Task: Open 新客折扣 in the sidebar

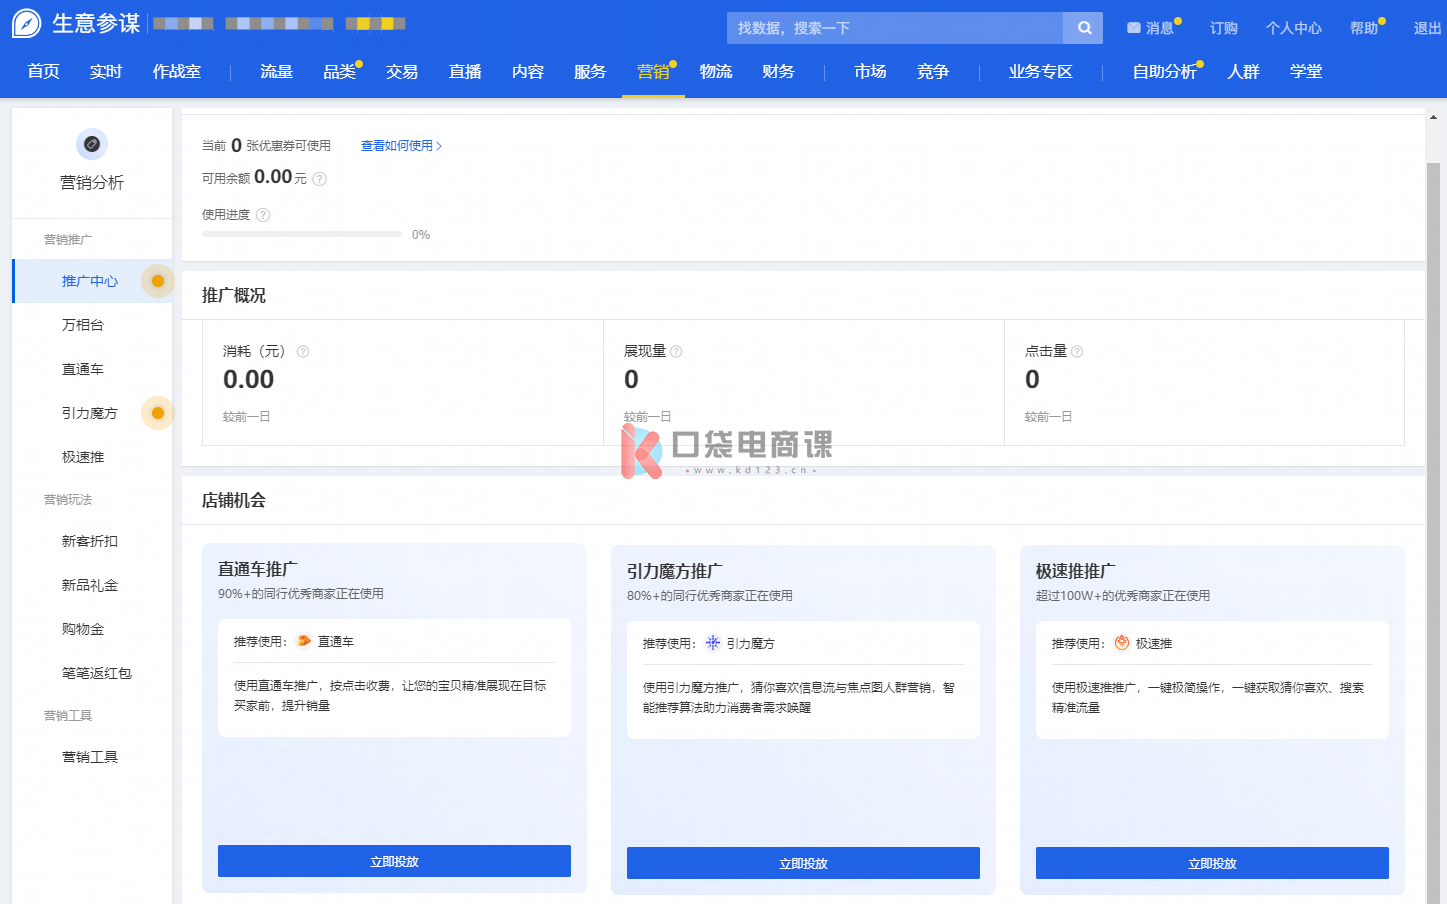Action: [x=90, y=541]
